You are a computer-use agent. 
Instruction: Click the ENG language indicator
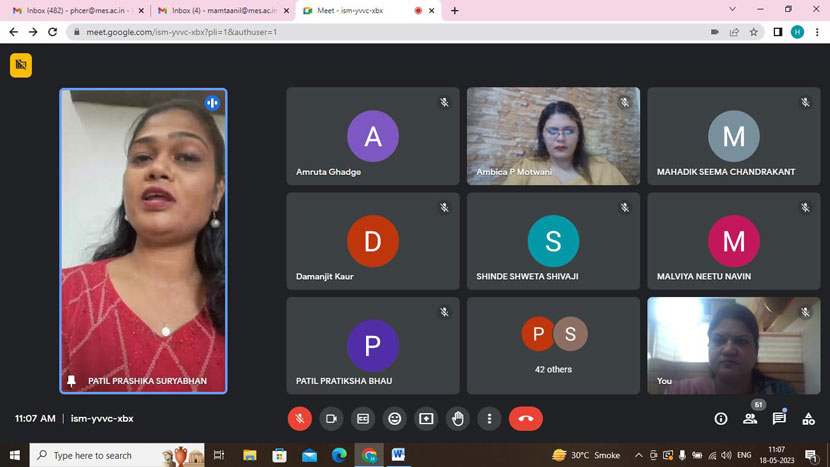(744, 455)
